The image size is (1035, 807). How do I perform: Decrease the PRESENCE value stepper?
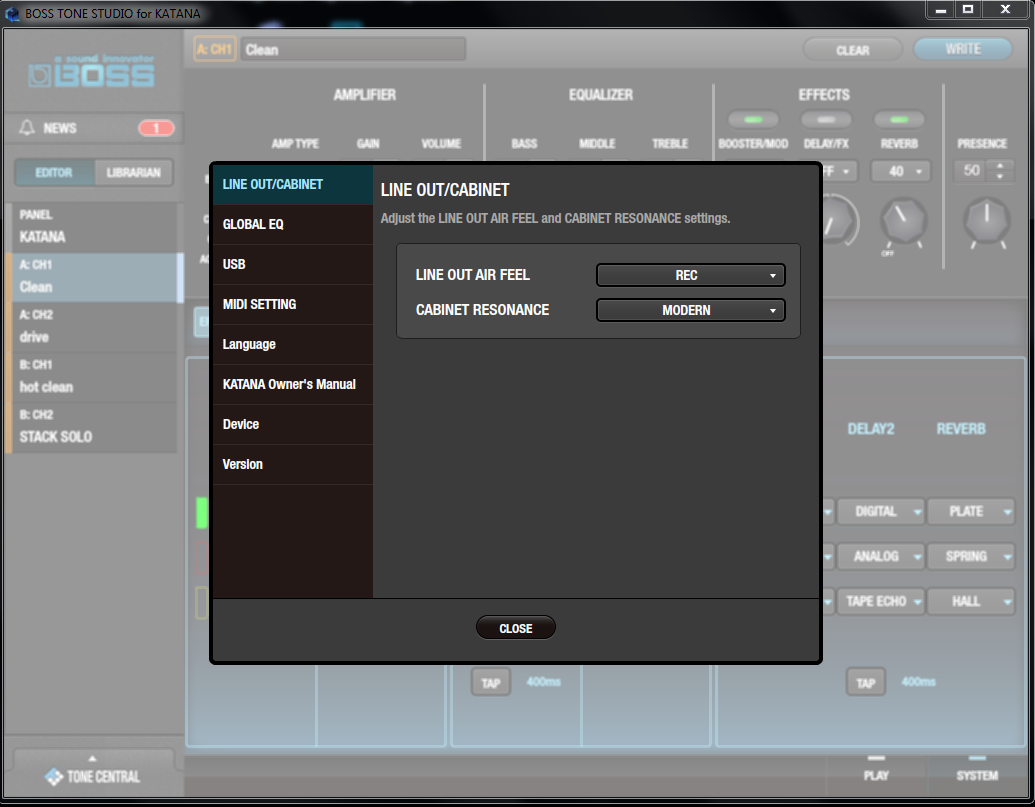tap(1000, 176)
